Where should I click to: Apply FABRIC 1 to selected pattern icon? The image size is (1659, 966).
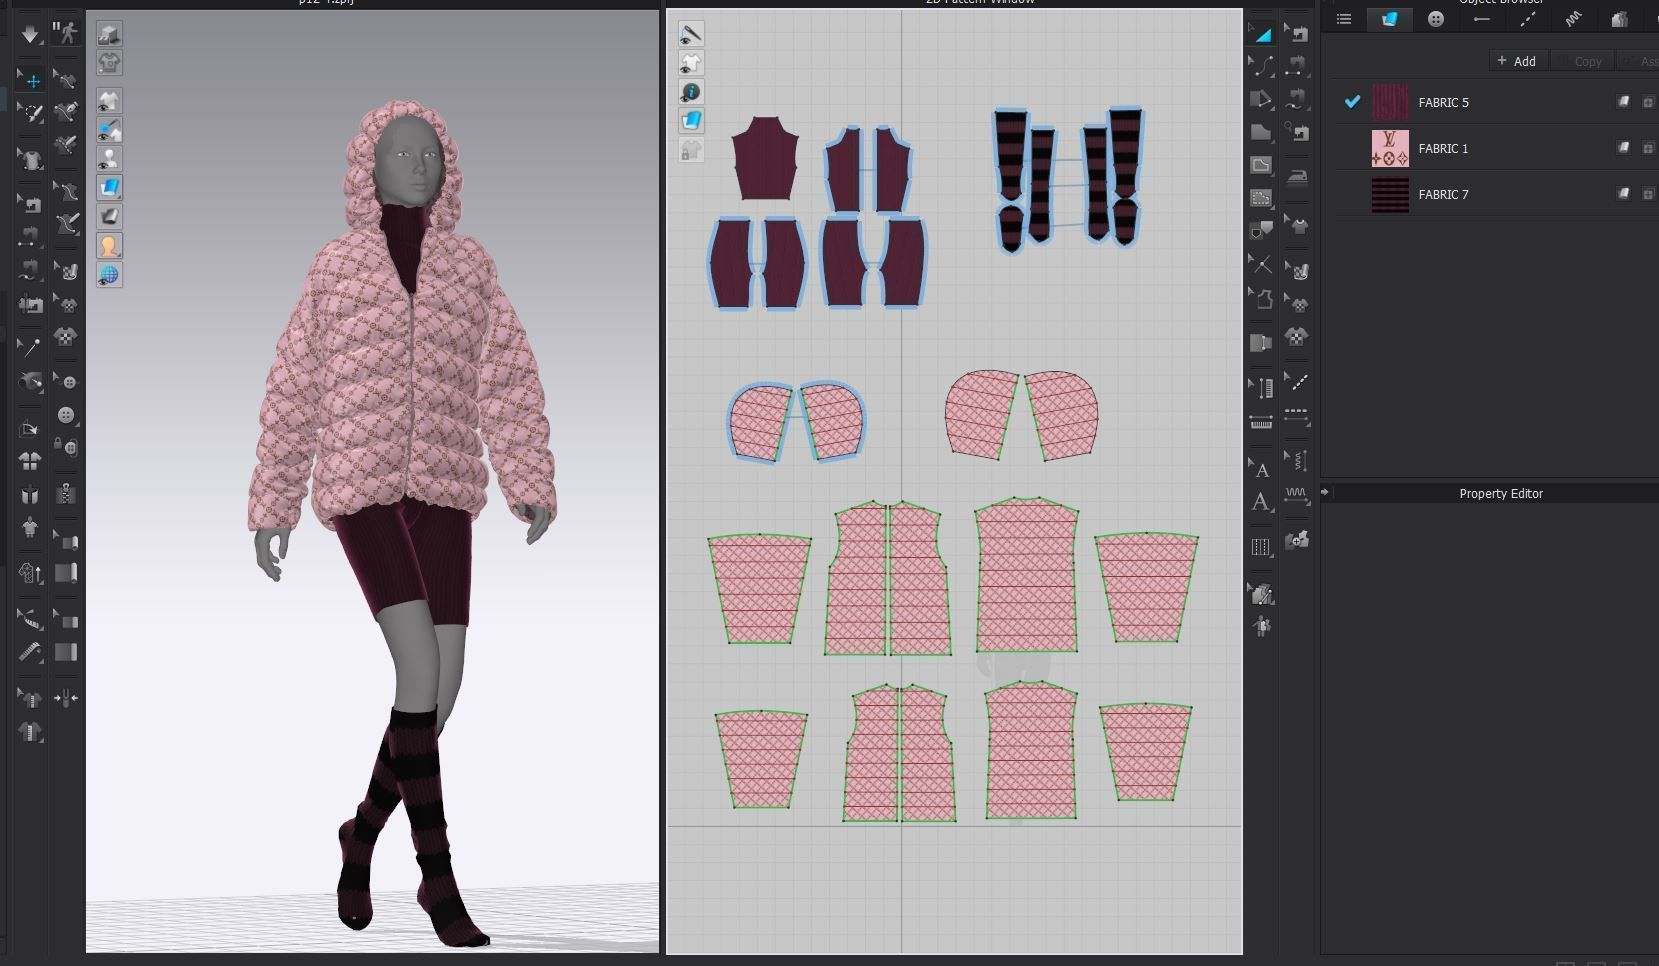1623,148
